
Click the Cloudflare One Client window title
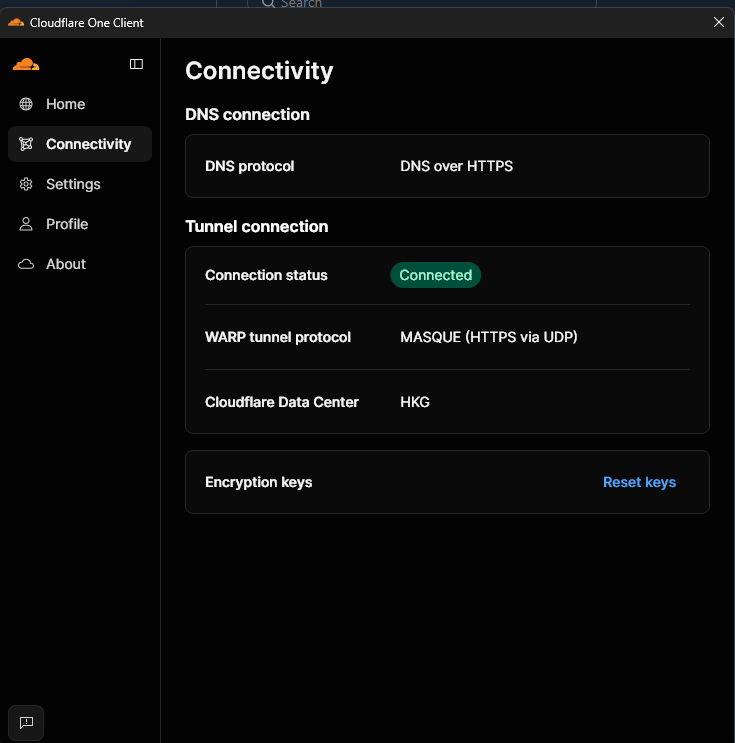[x=87, y=23]
